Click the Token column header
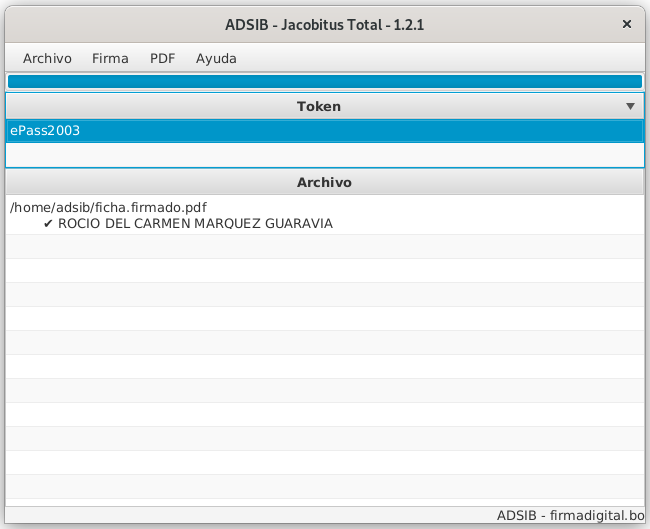This screenshot has width=650, height=529. click(318, 106)
